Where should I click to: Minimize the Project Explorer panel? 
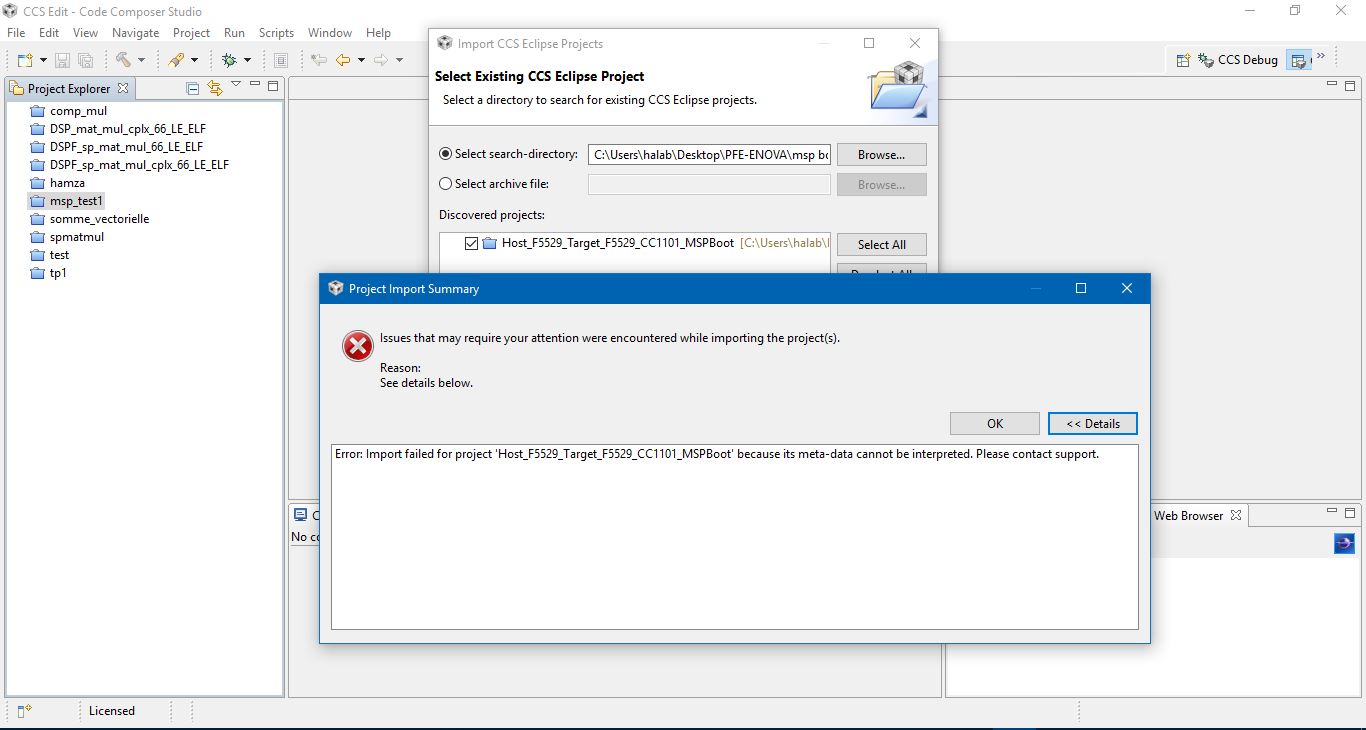click(255, 86)
